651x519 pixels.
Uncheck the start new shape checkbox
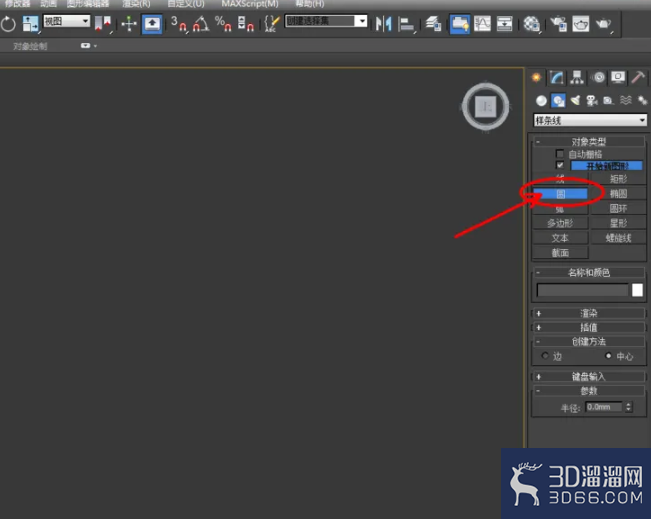(x=560, y=165)
